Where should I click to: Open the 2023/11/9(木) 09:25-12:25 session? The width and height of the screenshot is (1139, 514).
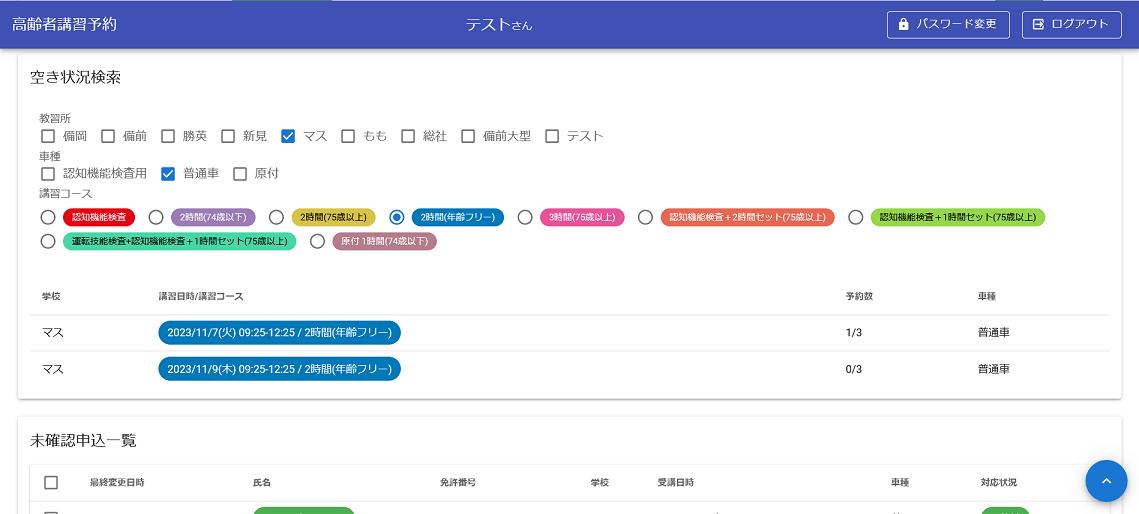coord(279,369)
